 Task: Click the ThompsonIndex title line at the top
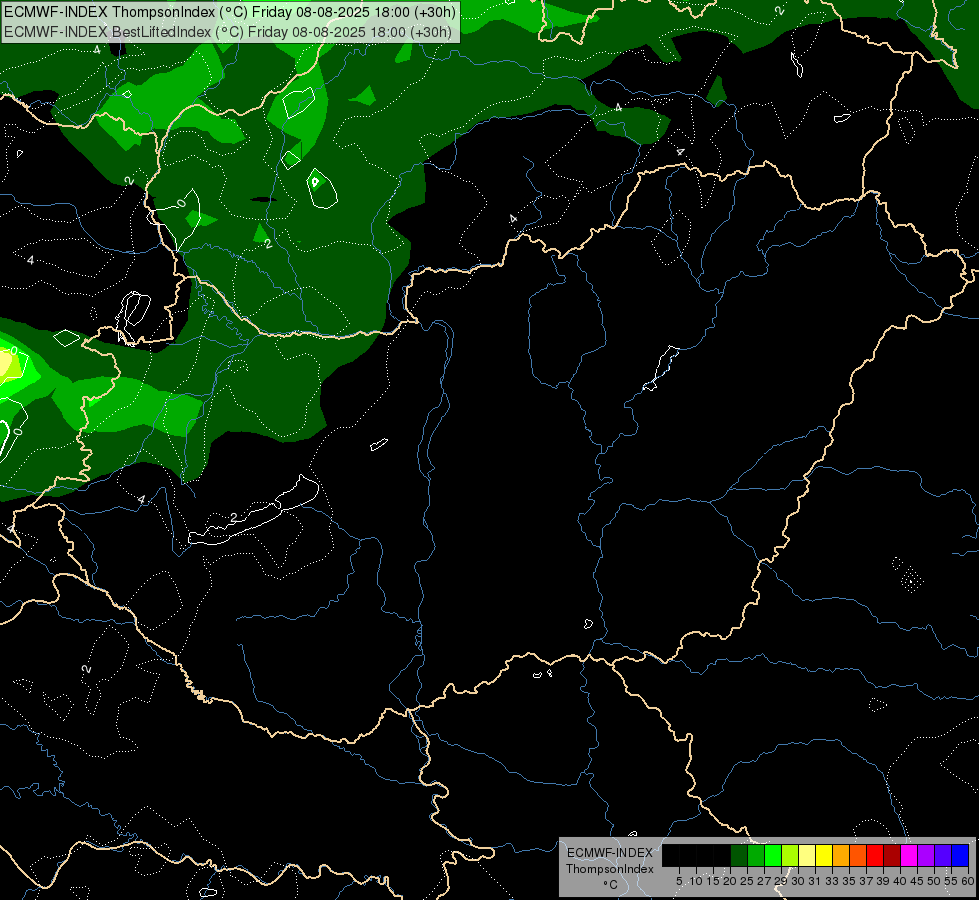point(230,11)
